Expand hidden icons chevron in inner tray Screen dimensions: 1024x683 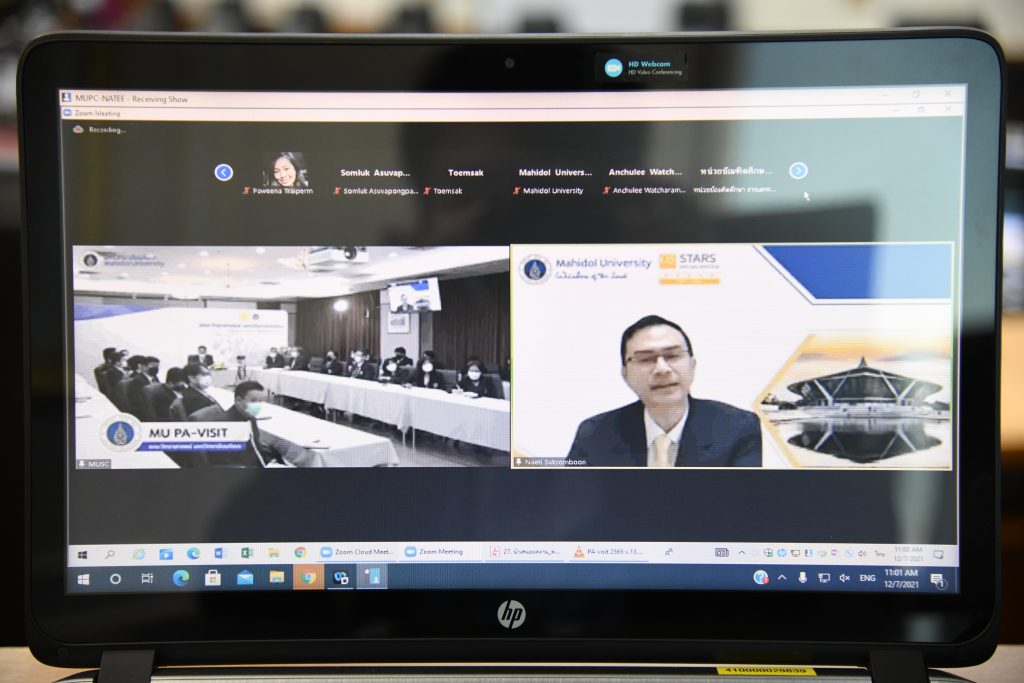[742, 552]
